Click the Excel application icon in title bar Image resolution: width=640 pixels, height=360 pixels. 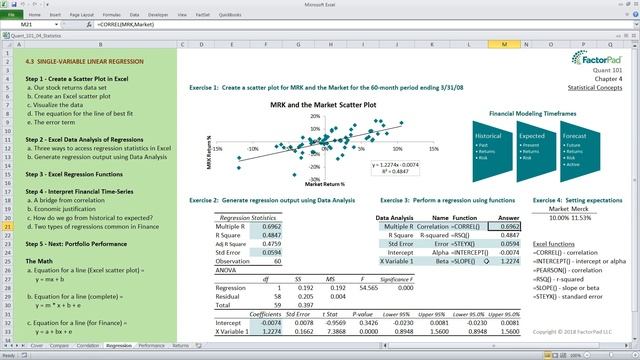click(x=4, y=4)
